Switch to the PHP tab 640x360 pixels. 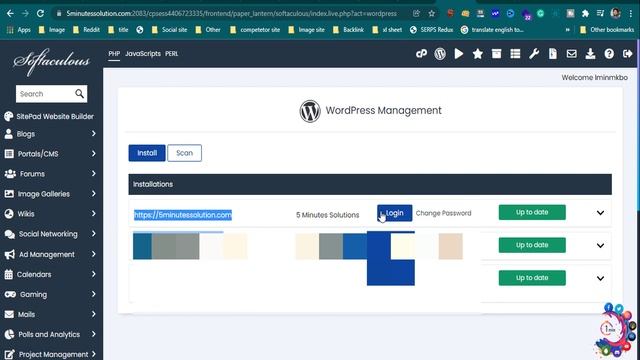(x=114, y=54)
